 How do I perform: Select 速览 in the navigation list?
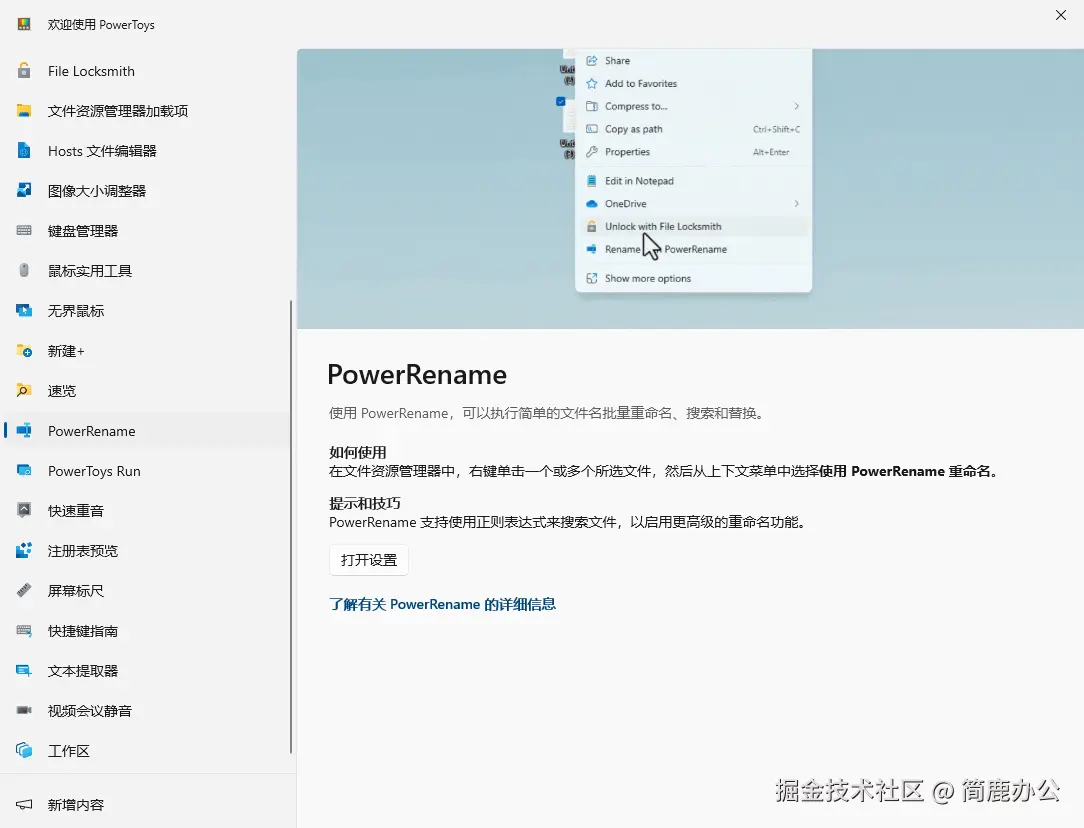point(148,391)
